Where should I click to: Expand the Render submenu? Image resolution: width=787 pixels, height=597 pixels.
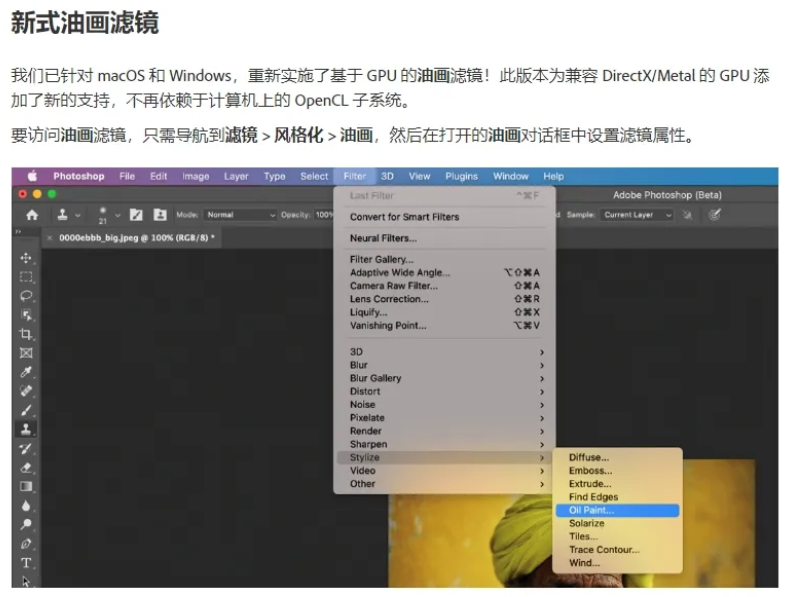(x=447, y=431)
